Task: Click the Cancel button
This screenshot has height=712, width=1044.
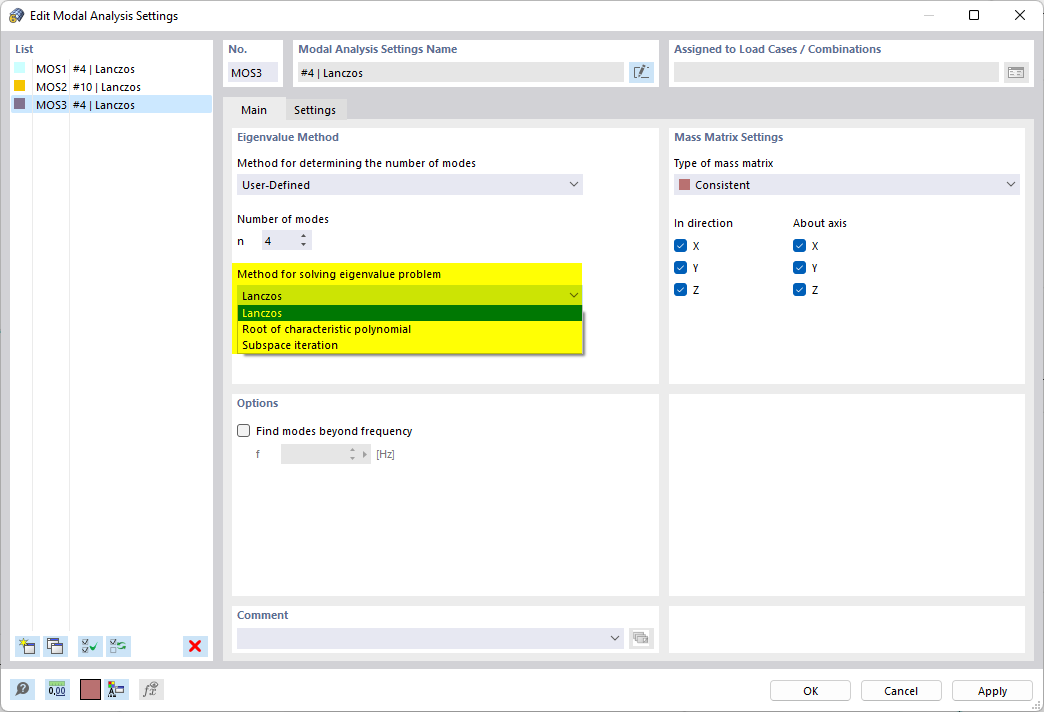Action: (x=901, y=691)
